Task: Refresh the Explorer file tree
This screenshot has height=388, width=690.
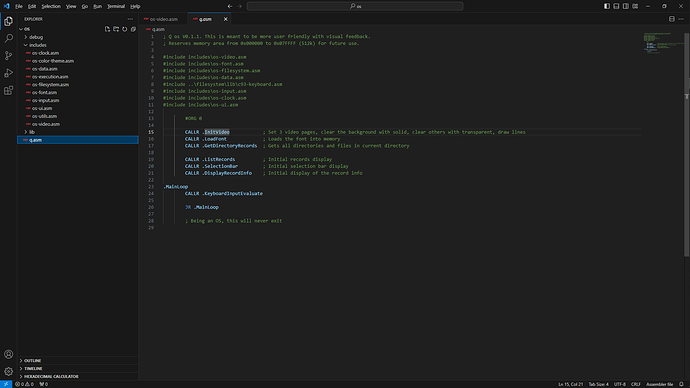Action: tap(125, 29)
